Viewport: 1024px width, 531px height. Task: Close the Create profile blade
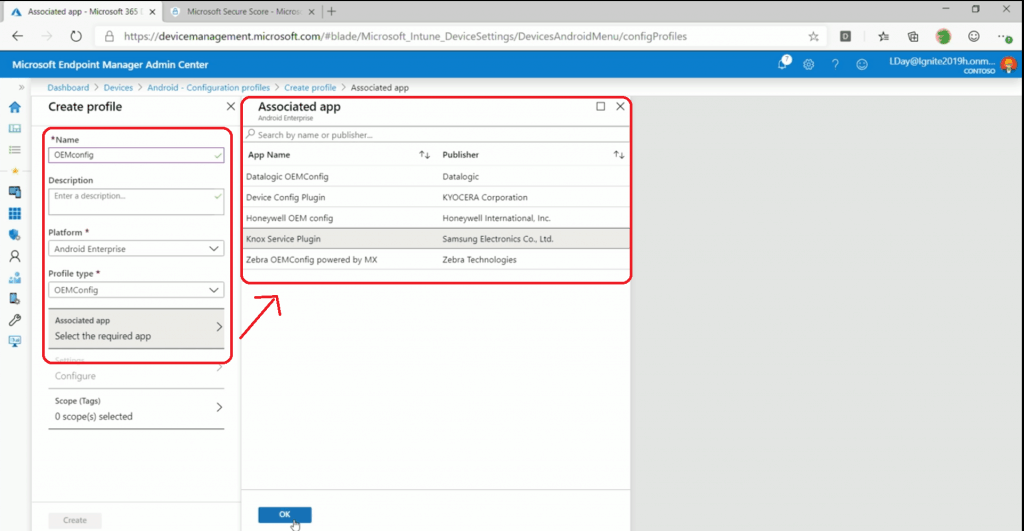coord(231,106)
